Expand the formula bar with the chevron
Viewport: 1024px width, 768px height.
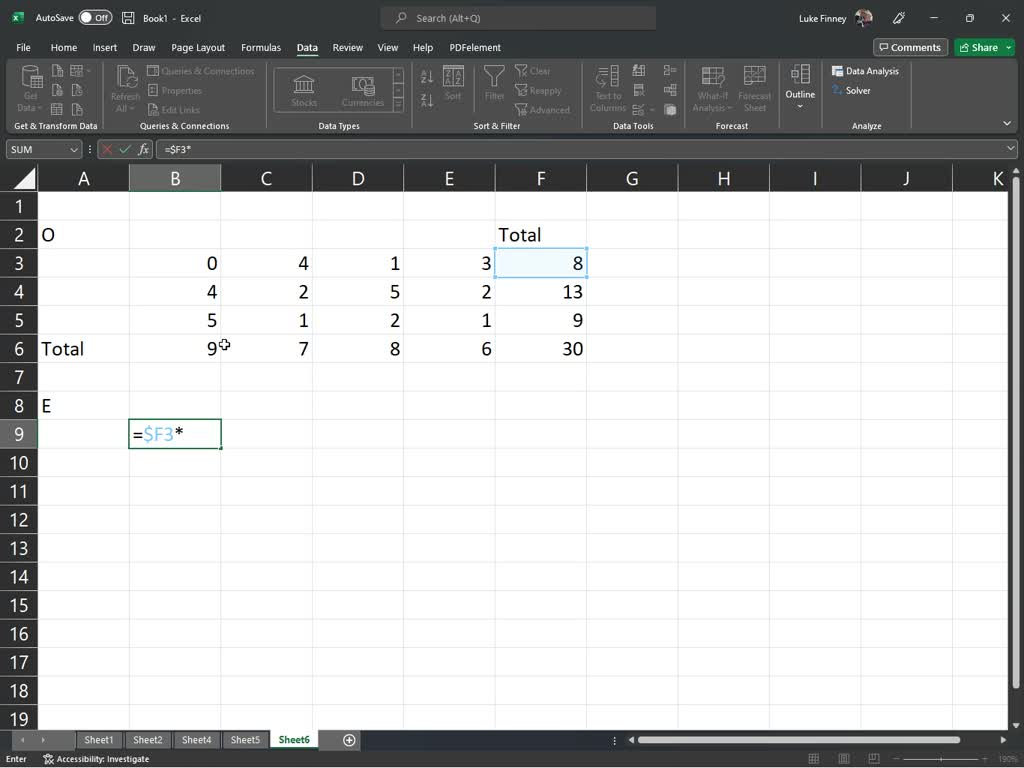(x=1011, y=149)
